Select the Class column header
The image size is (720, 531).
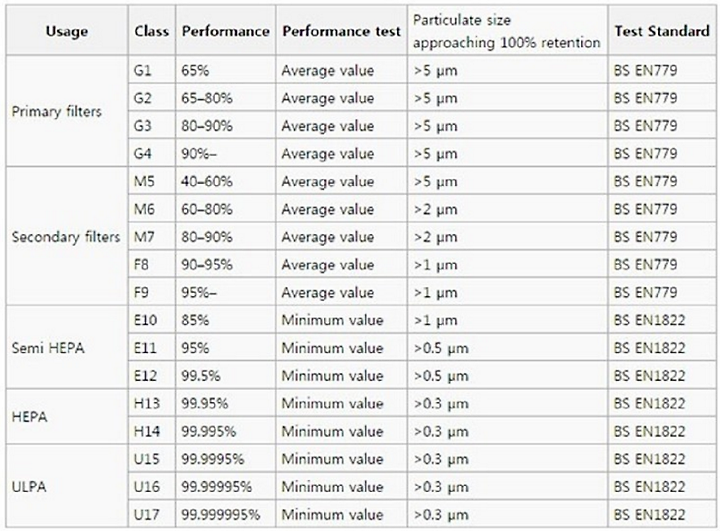click(152, 31)
